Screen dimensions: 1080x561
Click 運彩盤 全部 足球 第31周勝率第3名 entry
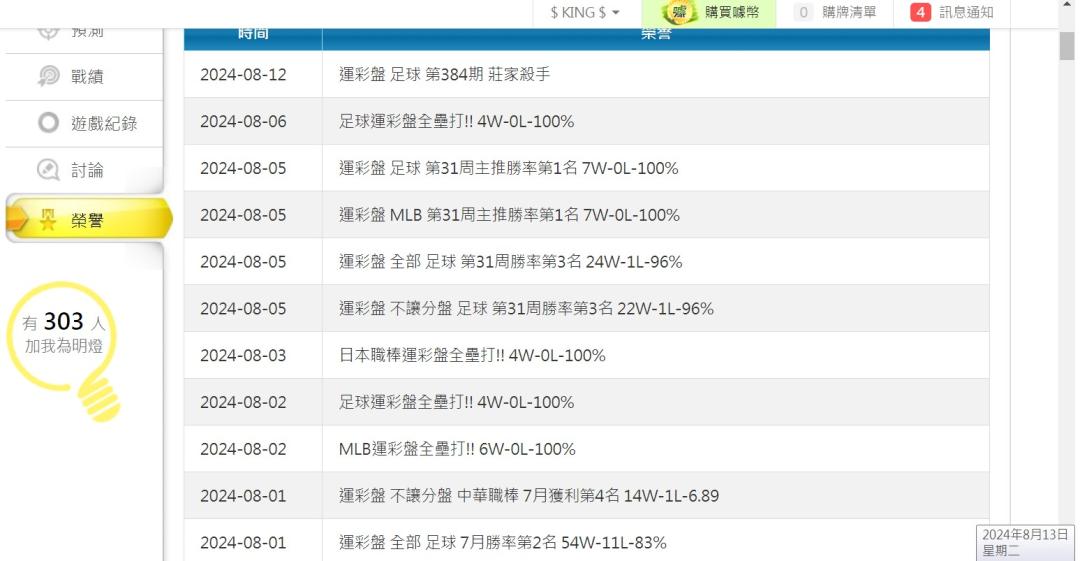[510, 262]
